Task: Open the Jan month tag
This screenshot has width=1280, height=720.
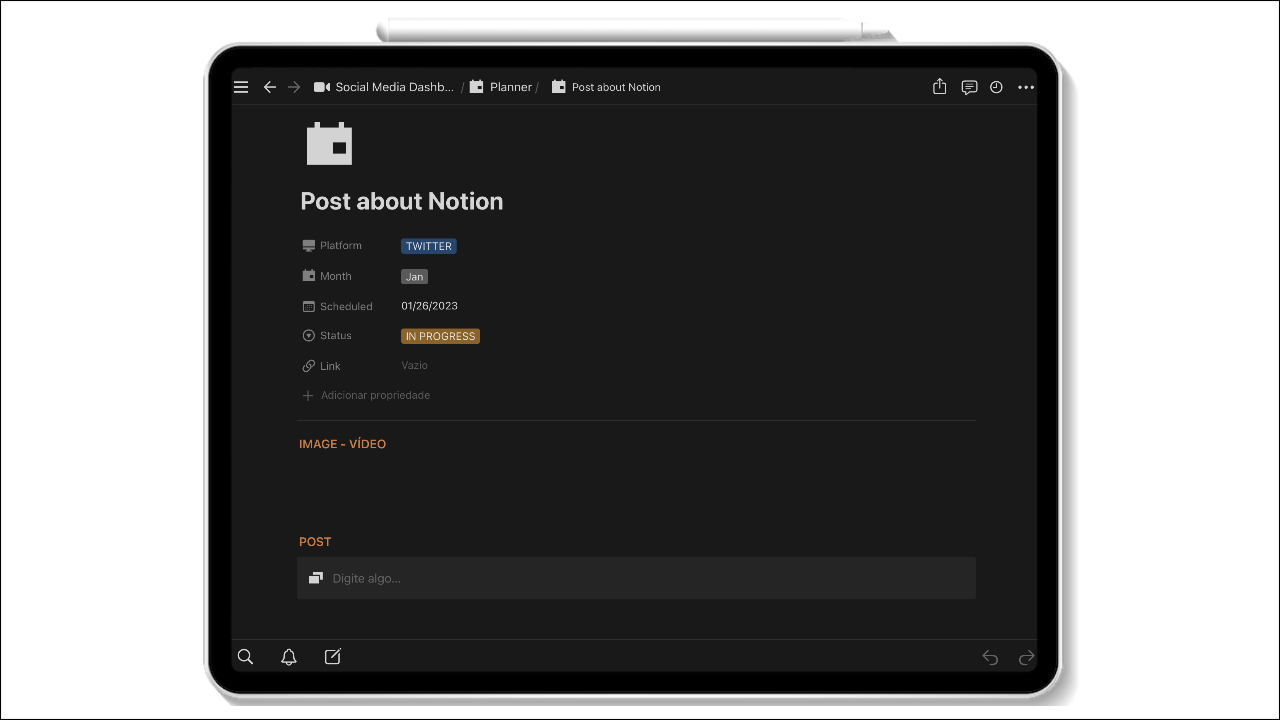Action: point(414,277)
